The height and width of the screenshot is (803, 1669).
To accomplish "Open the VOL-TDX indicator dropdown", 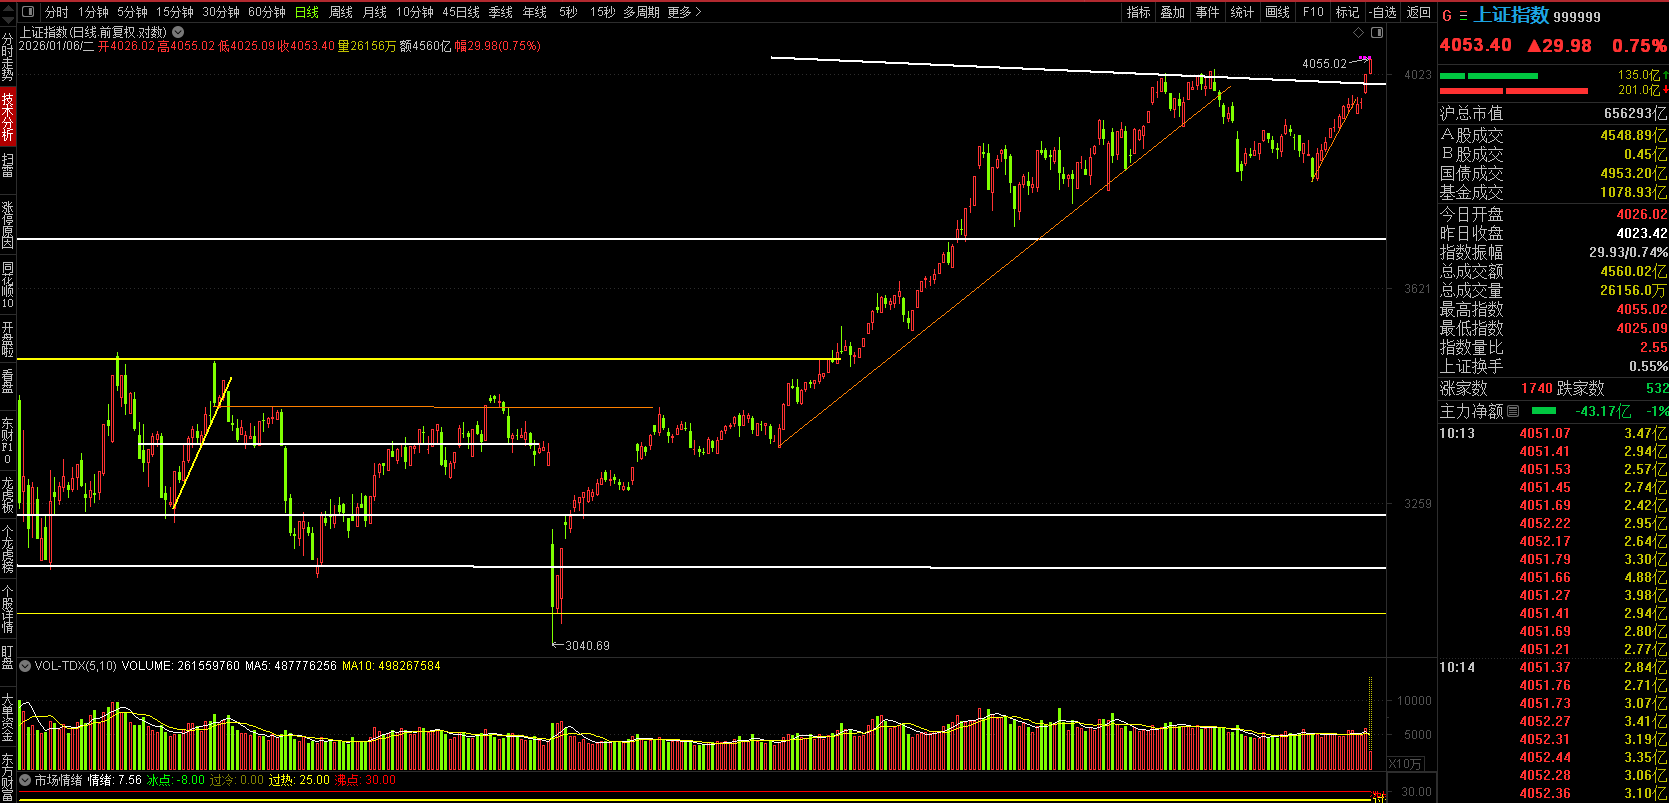I will tap(25, 666).
